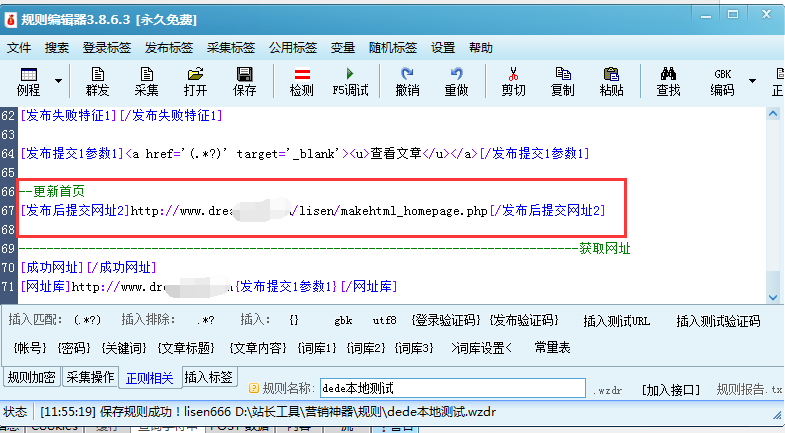Insert the {帐号} tag
The width and height of the screenshot is (785, 433).
(x=30, y=347)
